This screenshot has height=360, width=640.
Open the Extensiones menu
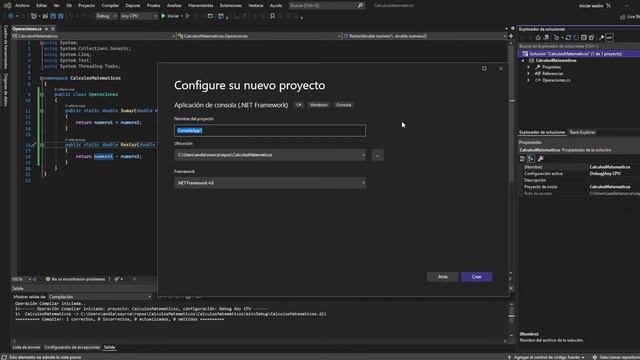click(x=231, y=6)
